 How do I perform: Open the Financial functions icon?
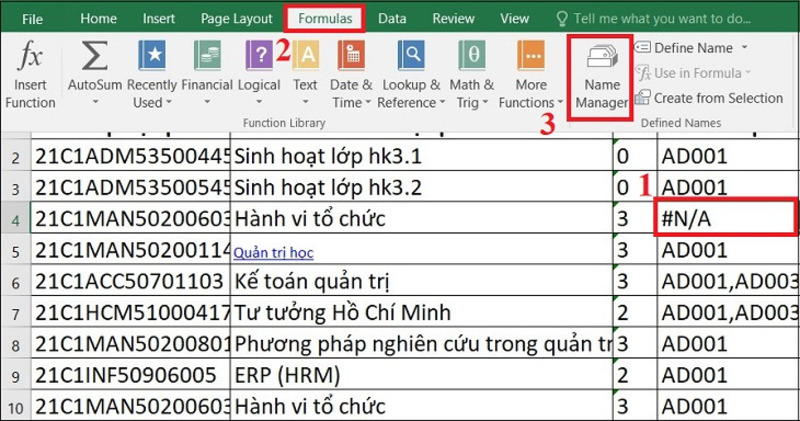click(x=207, y=57)
